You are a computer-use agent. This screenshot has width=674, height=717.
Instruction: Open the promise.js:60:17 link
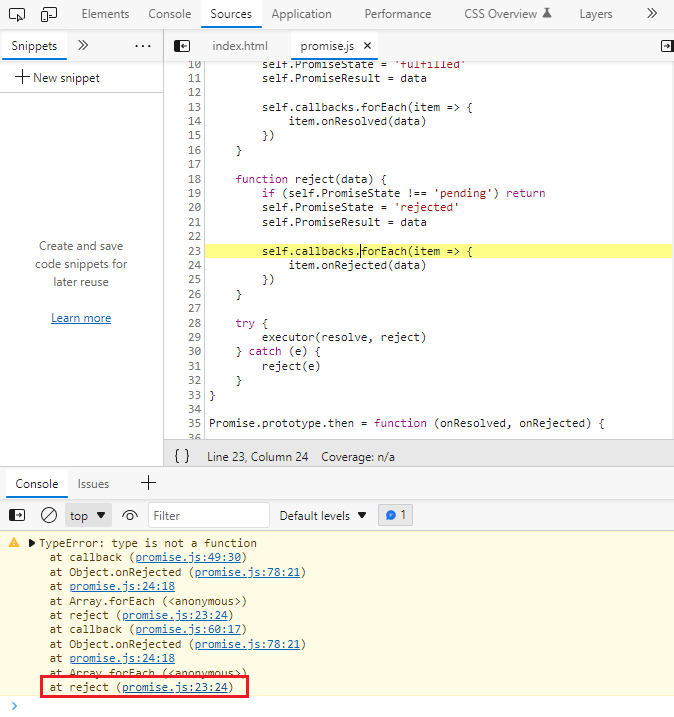click(188, 629)
